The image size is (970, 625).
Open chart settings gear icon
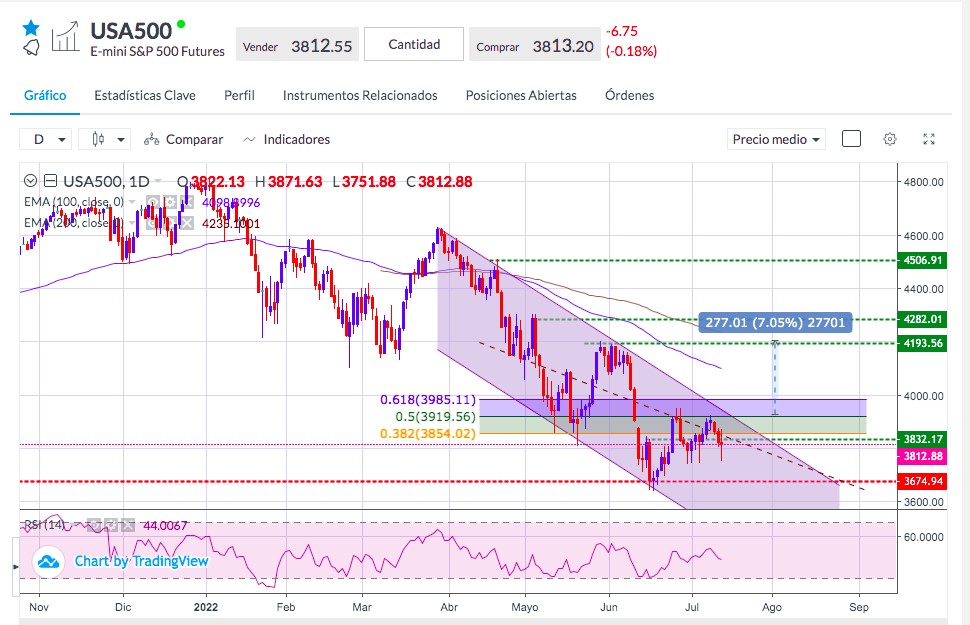pyautogui.click(x=890, y=139)
